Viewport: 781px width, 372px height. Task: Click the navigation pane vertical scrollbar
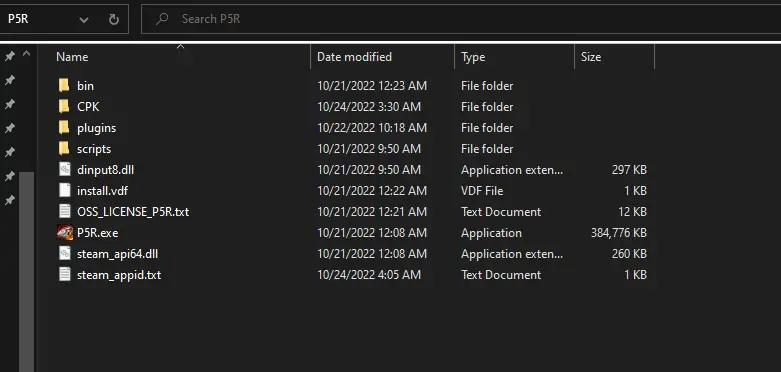click(x=26, y=272)
